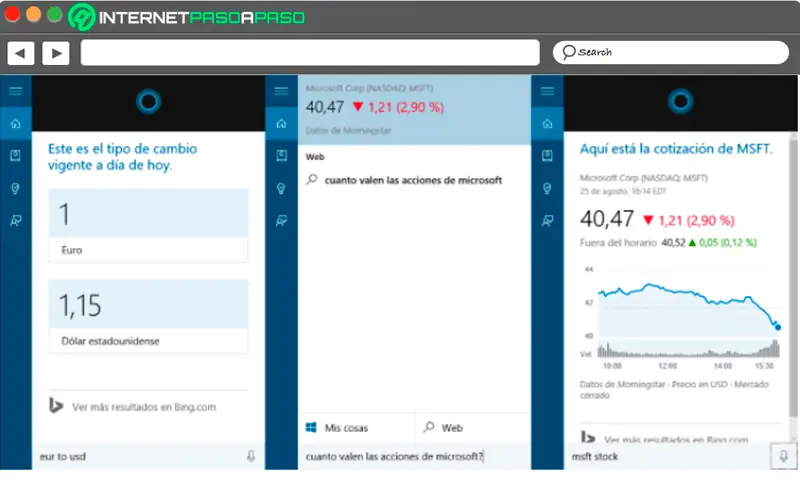Click the 'Euro' currency label
The image size is (800, 500).
(x=71, y=250)
